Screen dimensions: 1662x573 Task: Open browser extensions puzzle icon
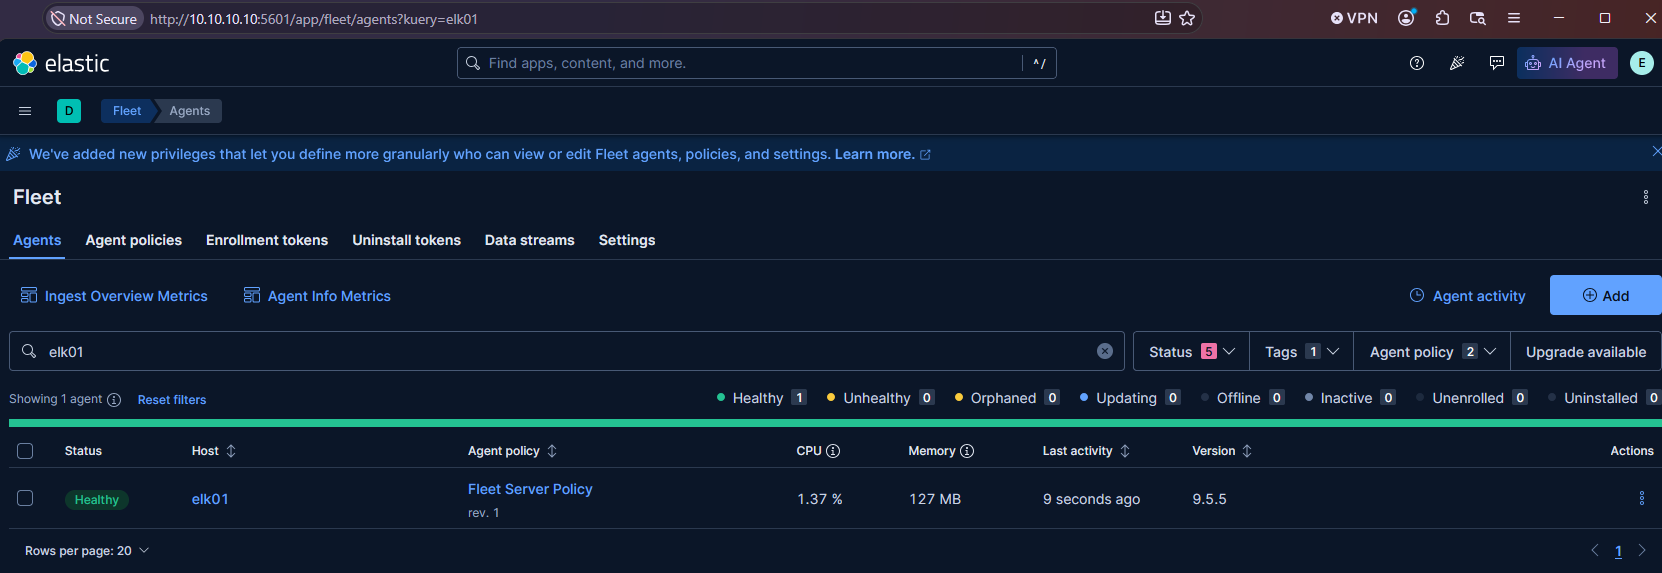pos(1442,18)
